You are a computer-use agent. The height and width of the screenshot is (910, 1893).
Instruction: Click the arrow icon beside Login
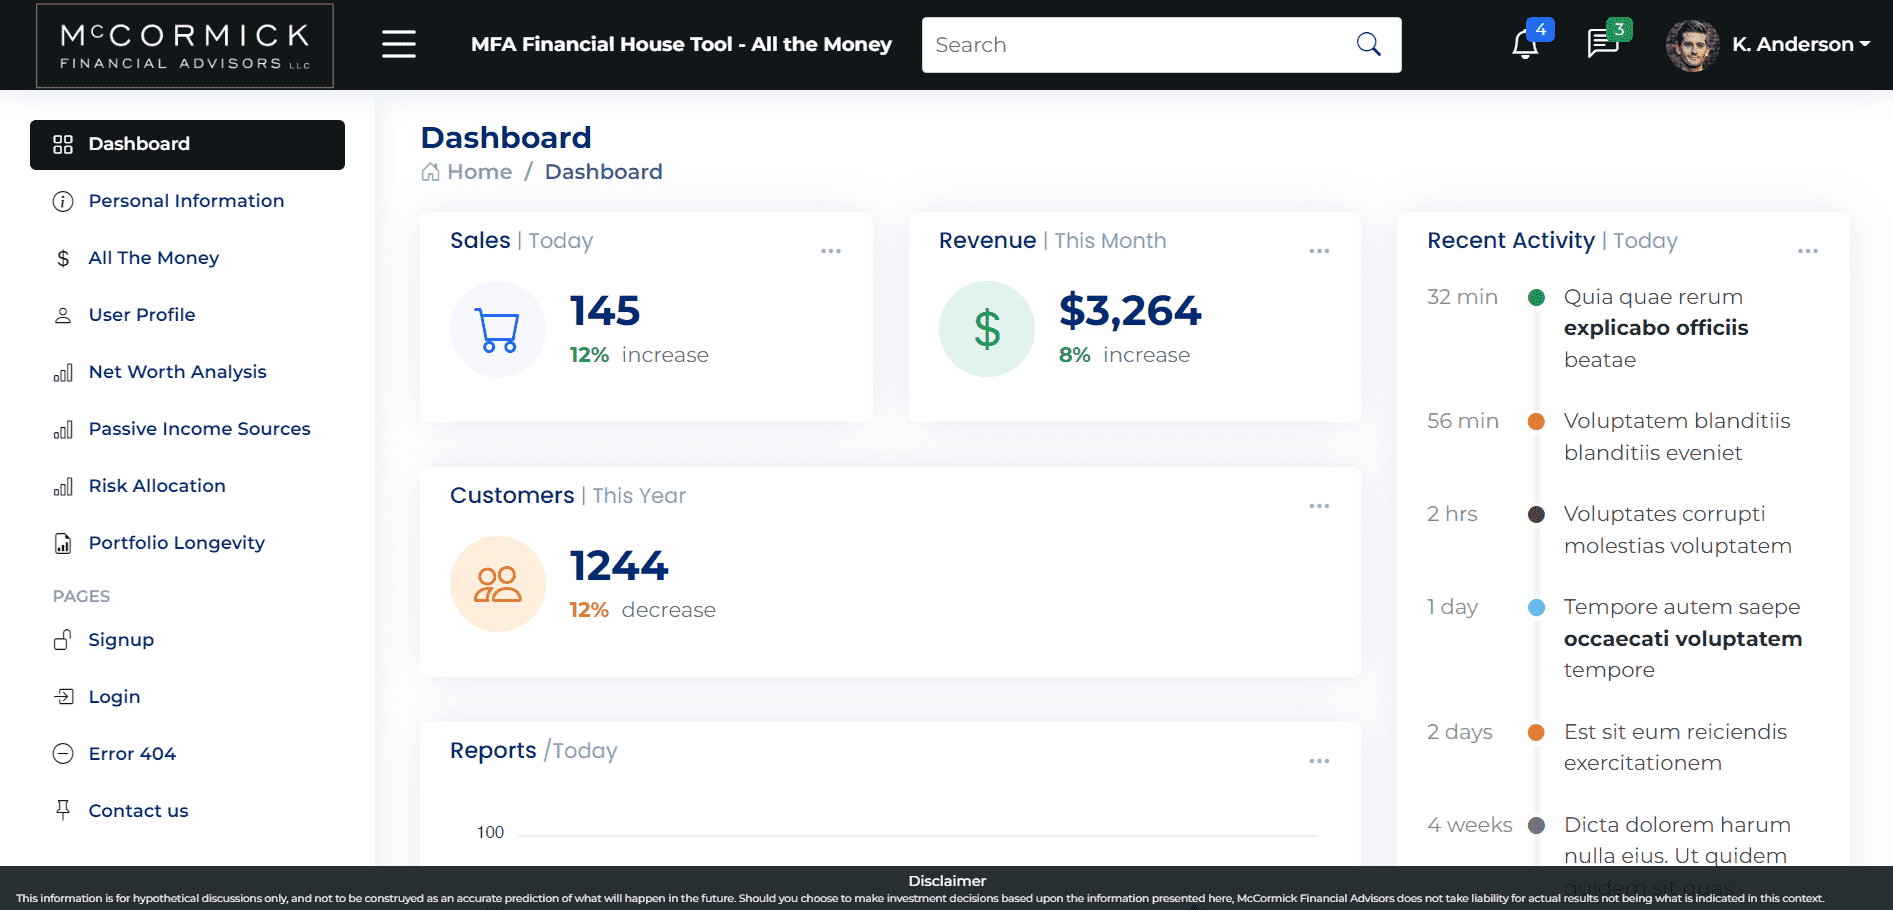pyautogui.click(x=63, y=696)
